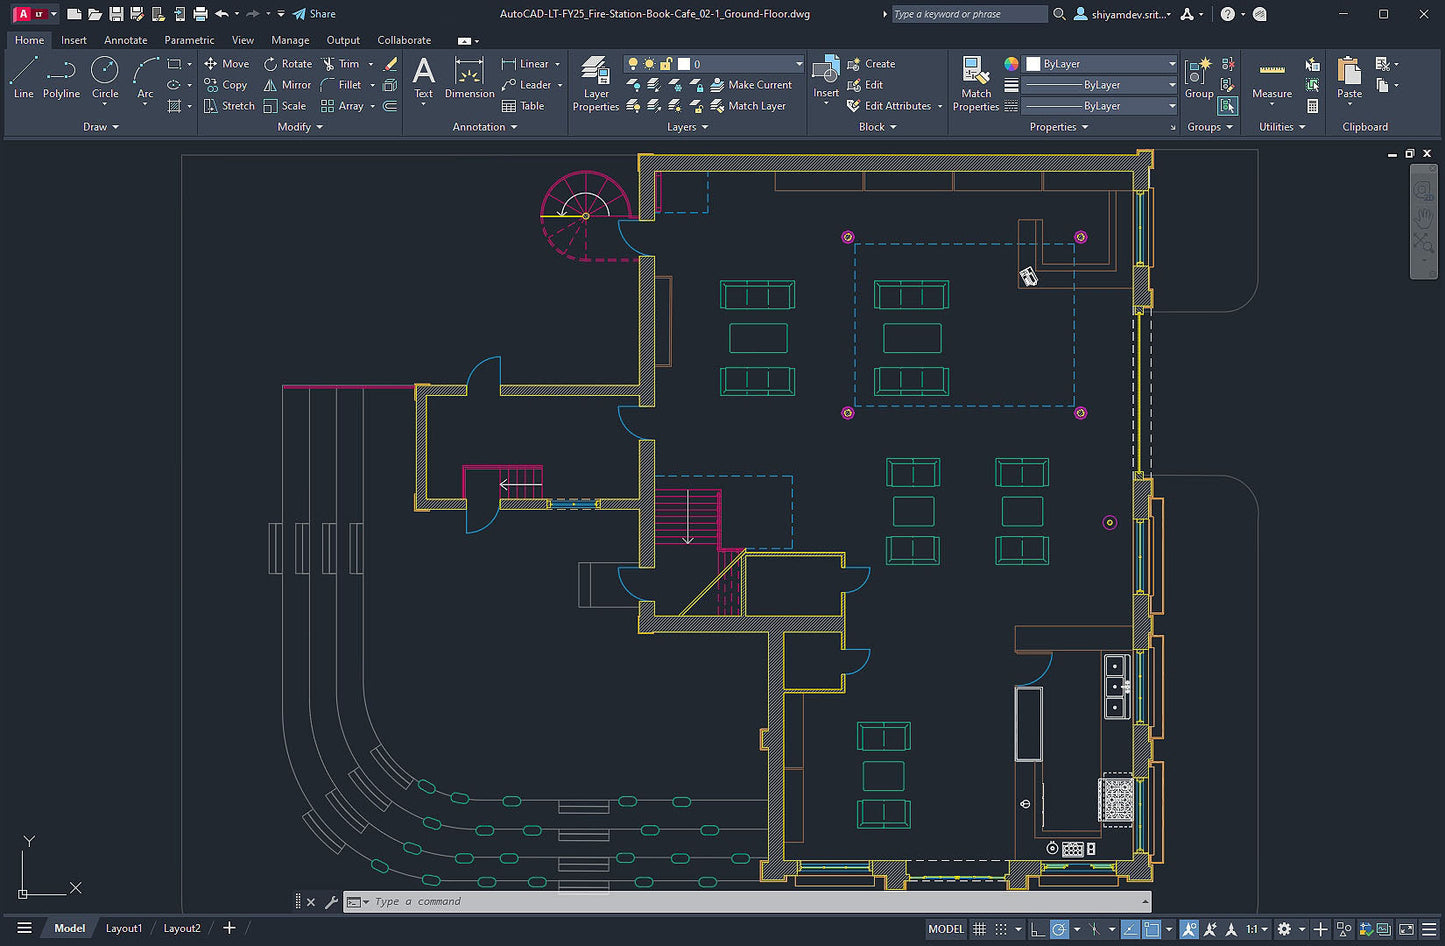Select the Mirror tool
The image size is (1445, 946).
287,84
